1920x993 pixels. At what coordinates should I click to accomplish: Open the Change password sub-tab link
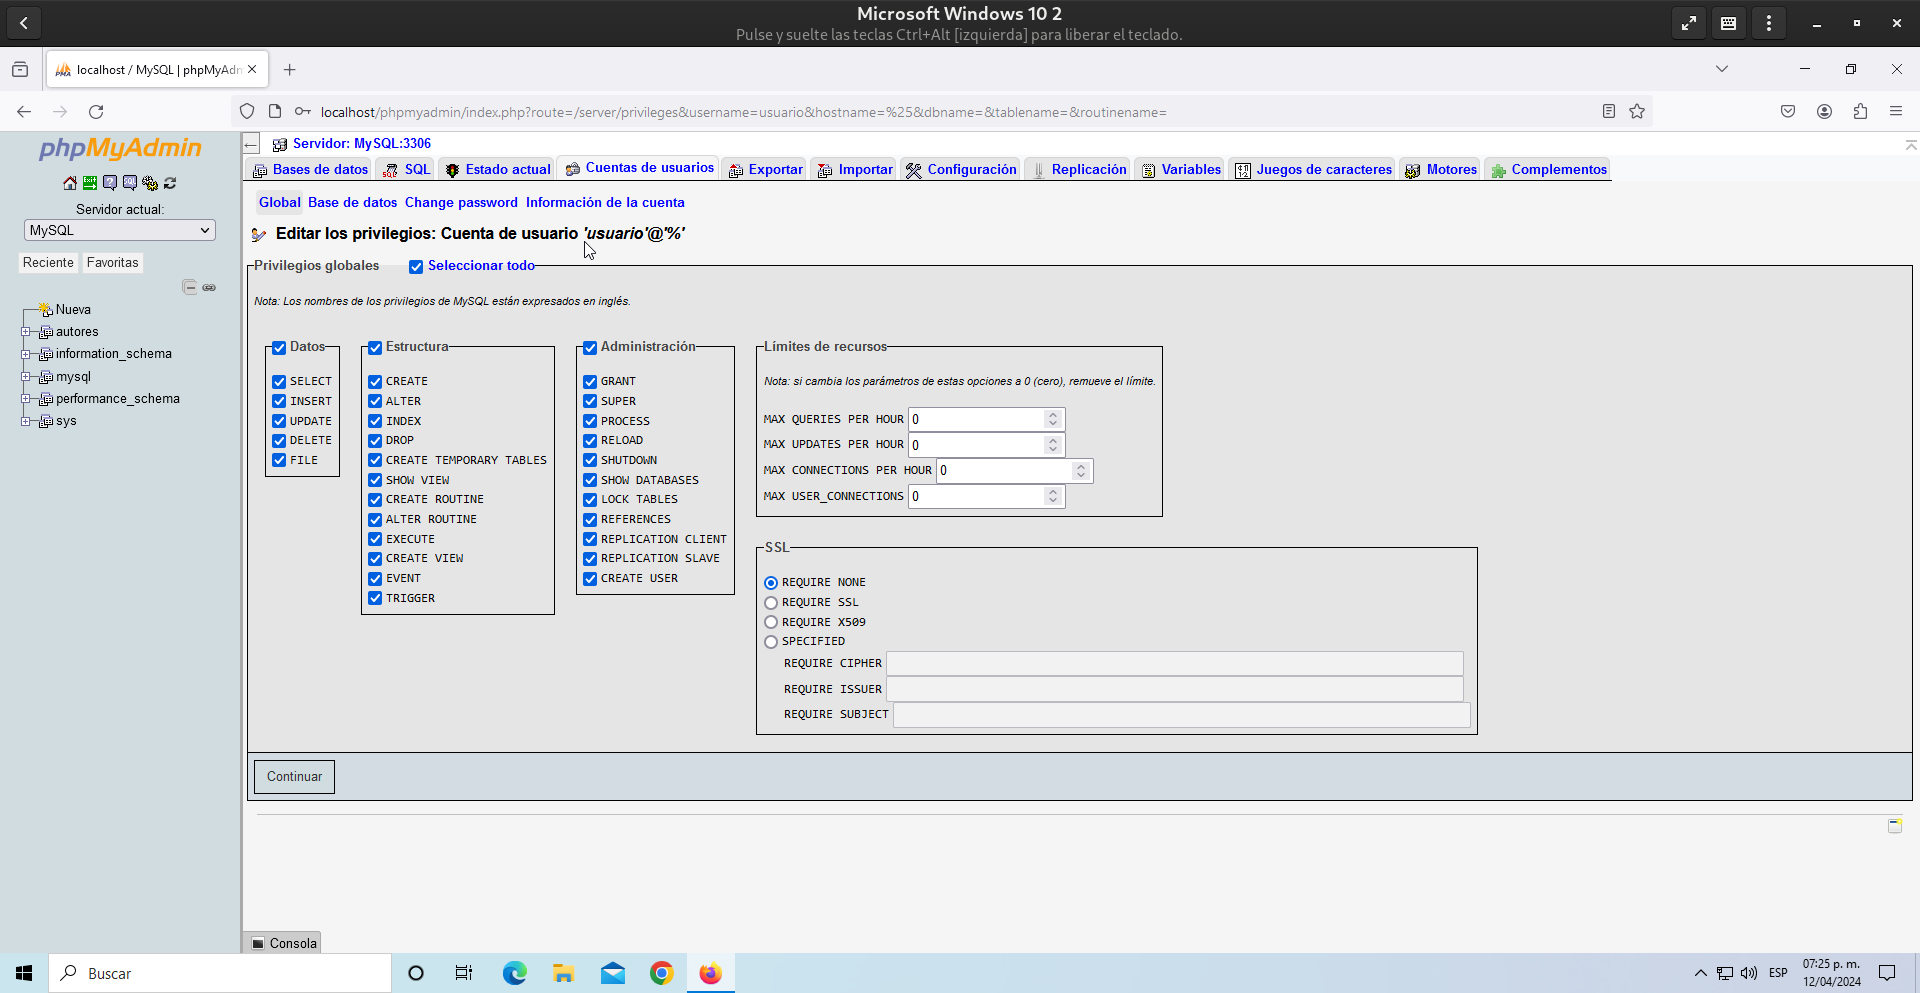[461, 202]
